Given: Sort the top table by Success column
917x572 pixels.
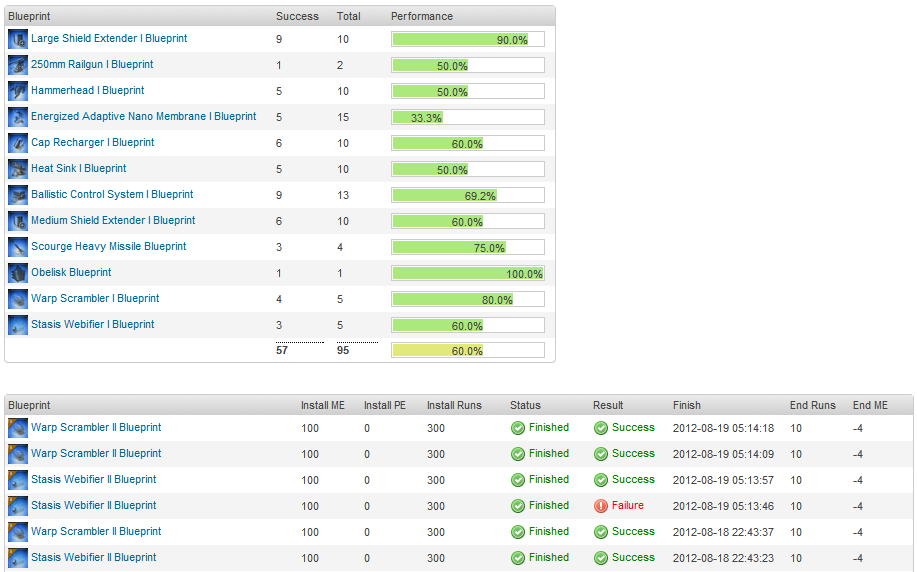Looking at the screenshot, I should click(297, 16).
